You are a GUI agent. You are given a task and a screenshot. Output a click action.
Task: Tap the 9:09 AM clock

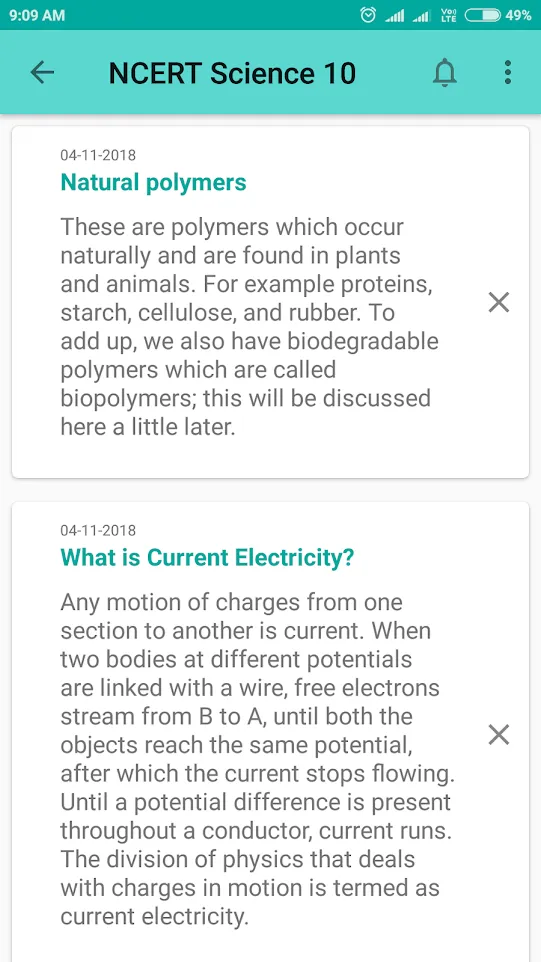[37, 15]
